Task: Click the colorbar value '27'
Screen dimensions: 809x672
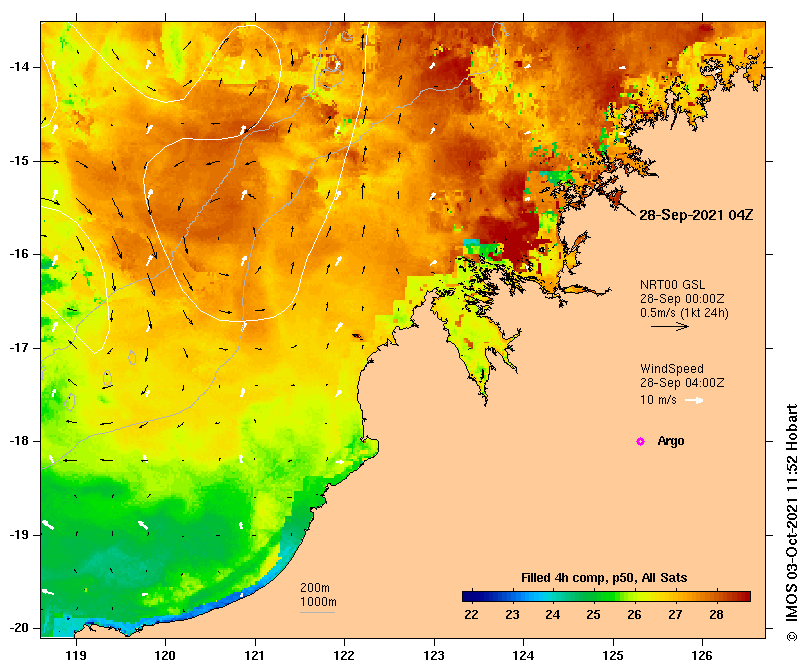Action: 675,615
